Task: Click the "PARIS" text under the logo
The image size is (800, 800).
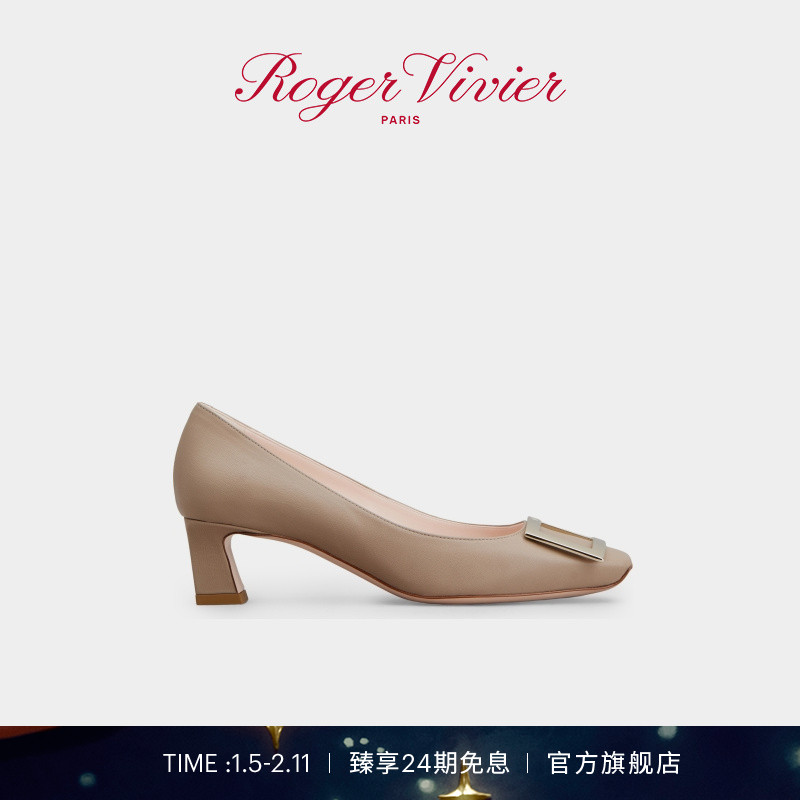Action: point(401,120)
